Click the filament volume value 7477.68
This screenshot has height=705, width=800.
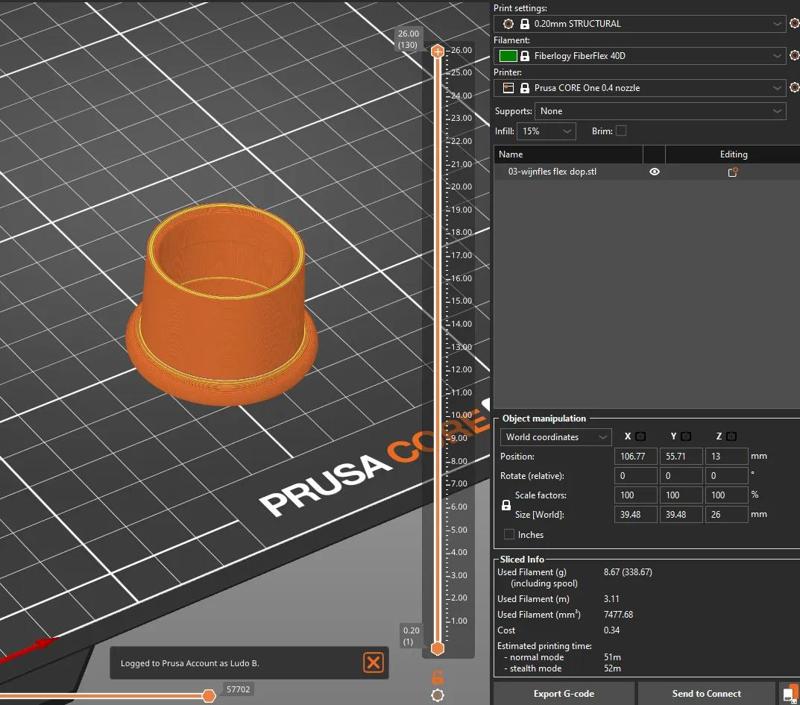click(618, 615)
